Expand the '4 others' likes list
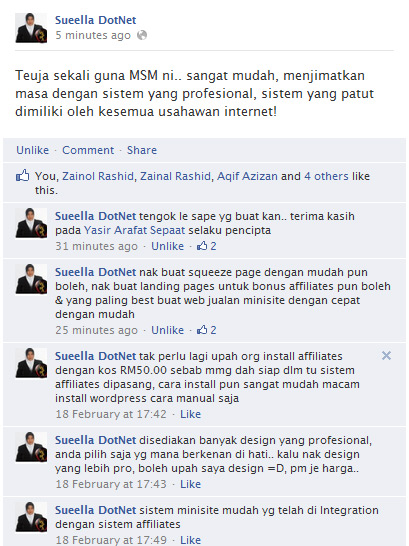Viewport: 409px width, 546px height. tap(326, 176)
